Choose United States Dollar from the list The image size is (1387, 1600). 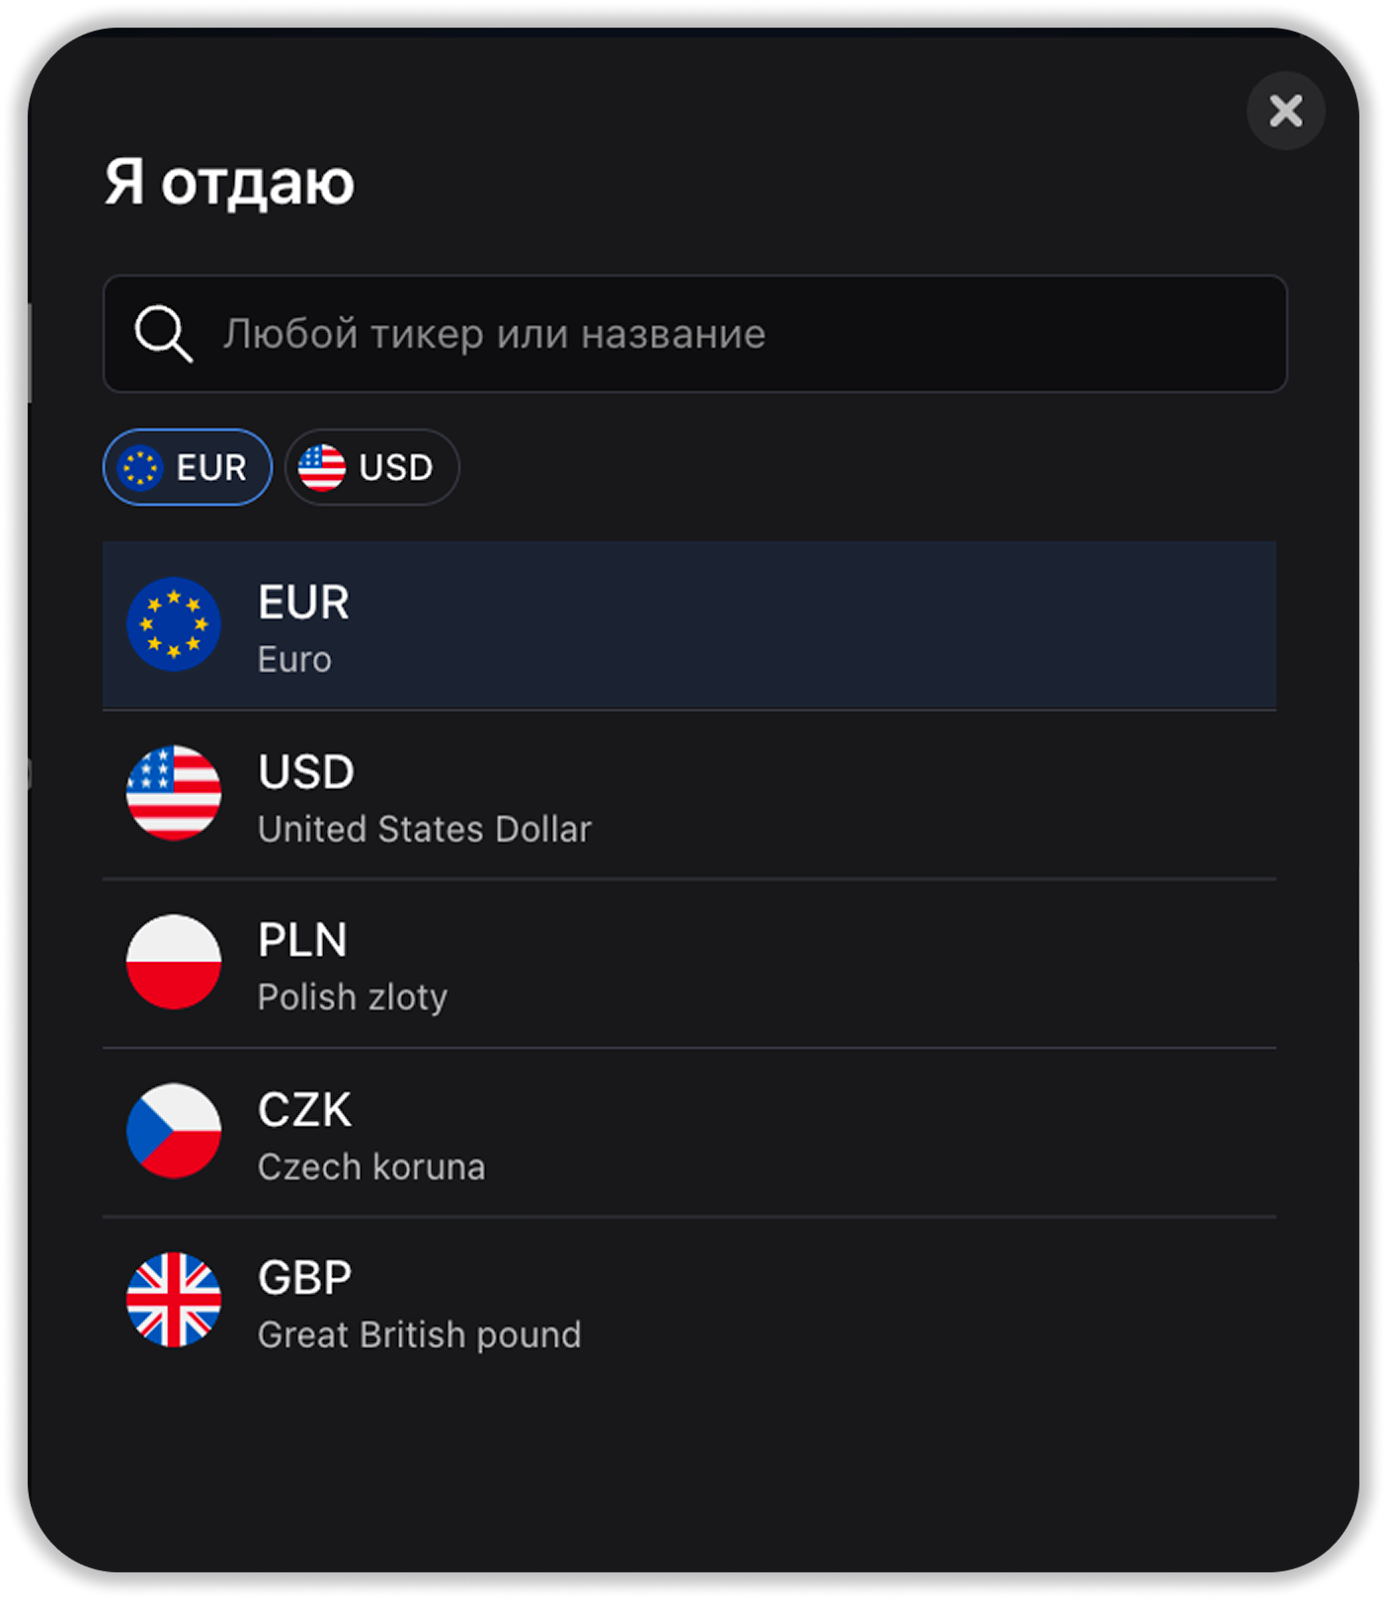click(x=690, y=795)
